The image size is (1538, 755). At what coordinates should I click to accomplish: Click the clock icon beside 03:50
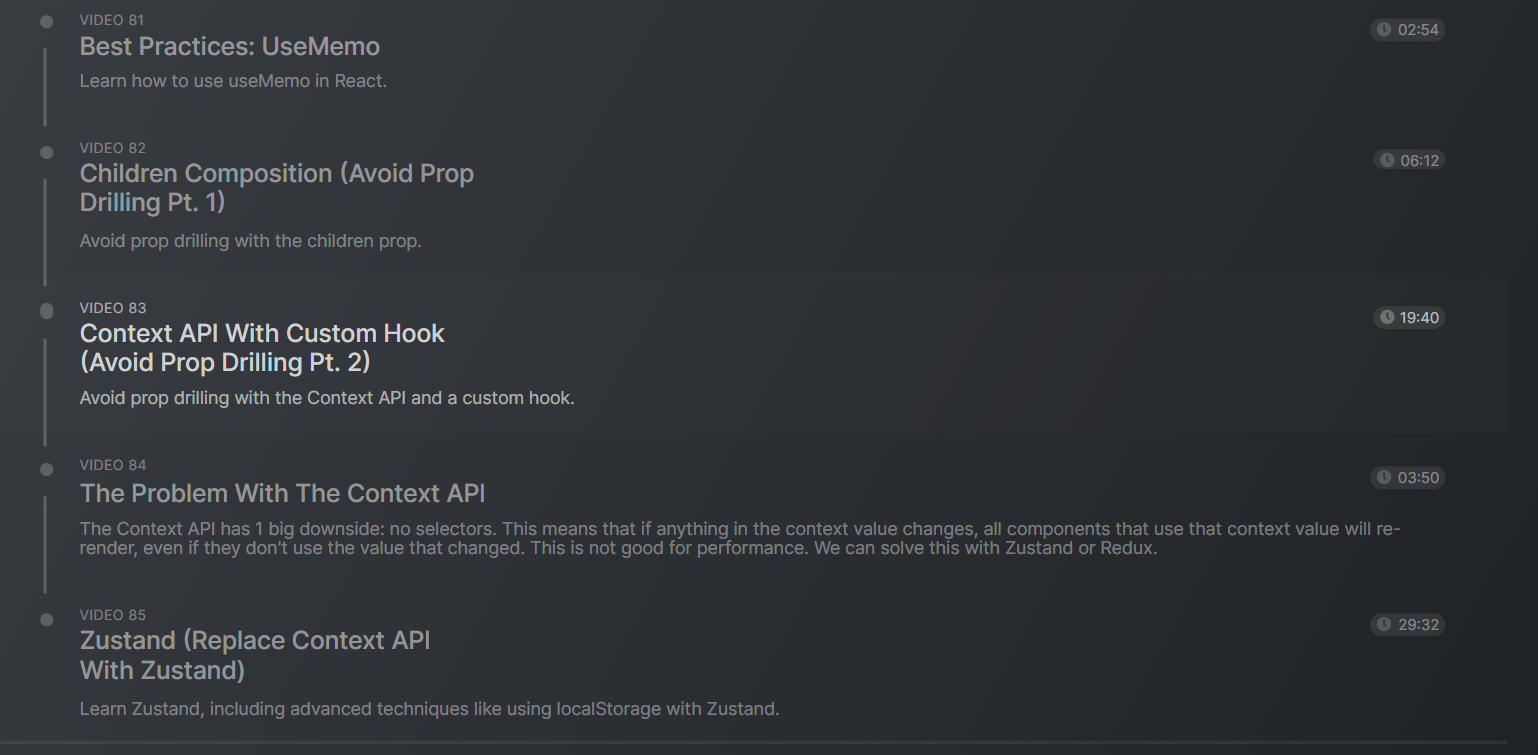click(x=1384, y=478)
